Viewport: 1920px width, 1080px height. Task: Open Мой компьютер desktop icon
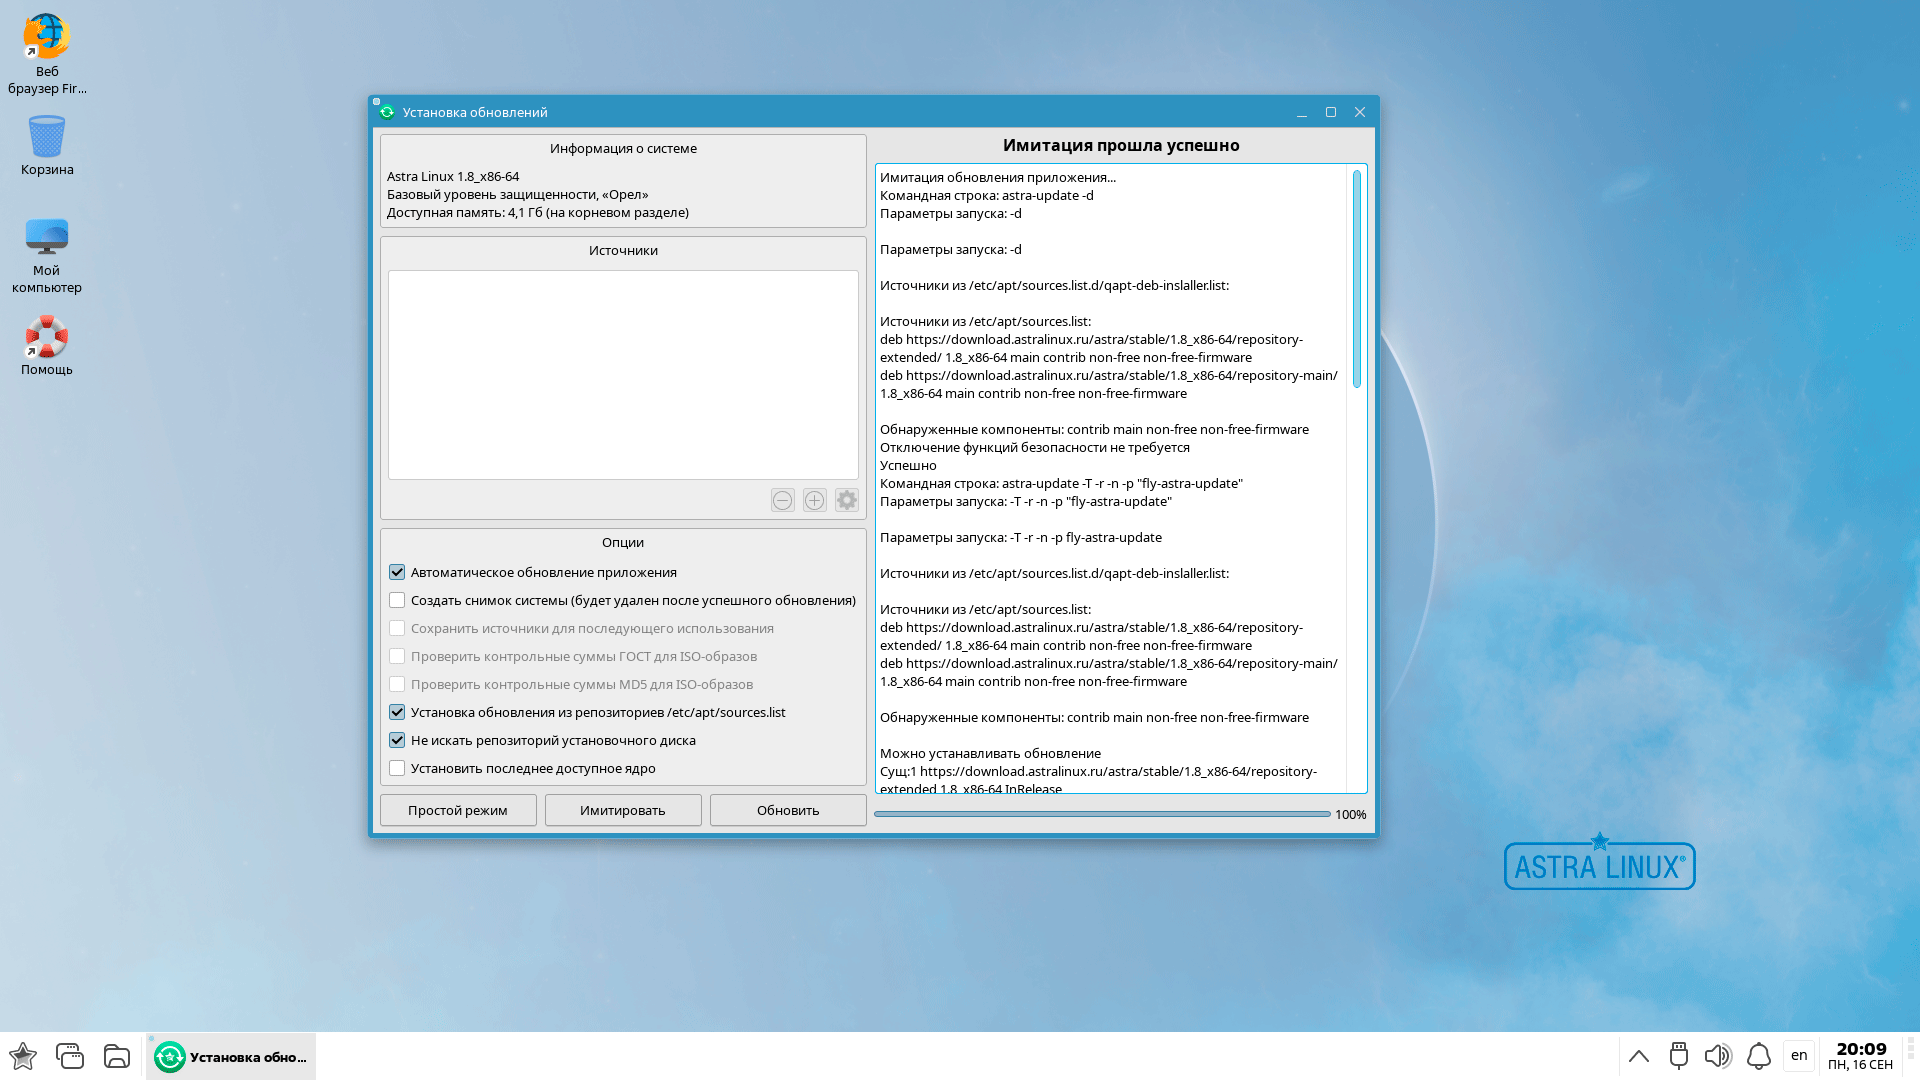(46, 256)
